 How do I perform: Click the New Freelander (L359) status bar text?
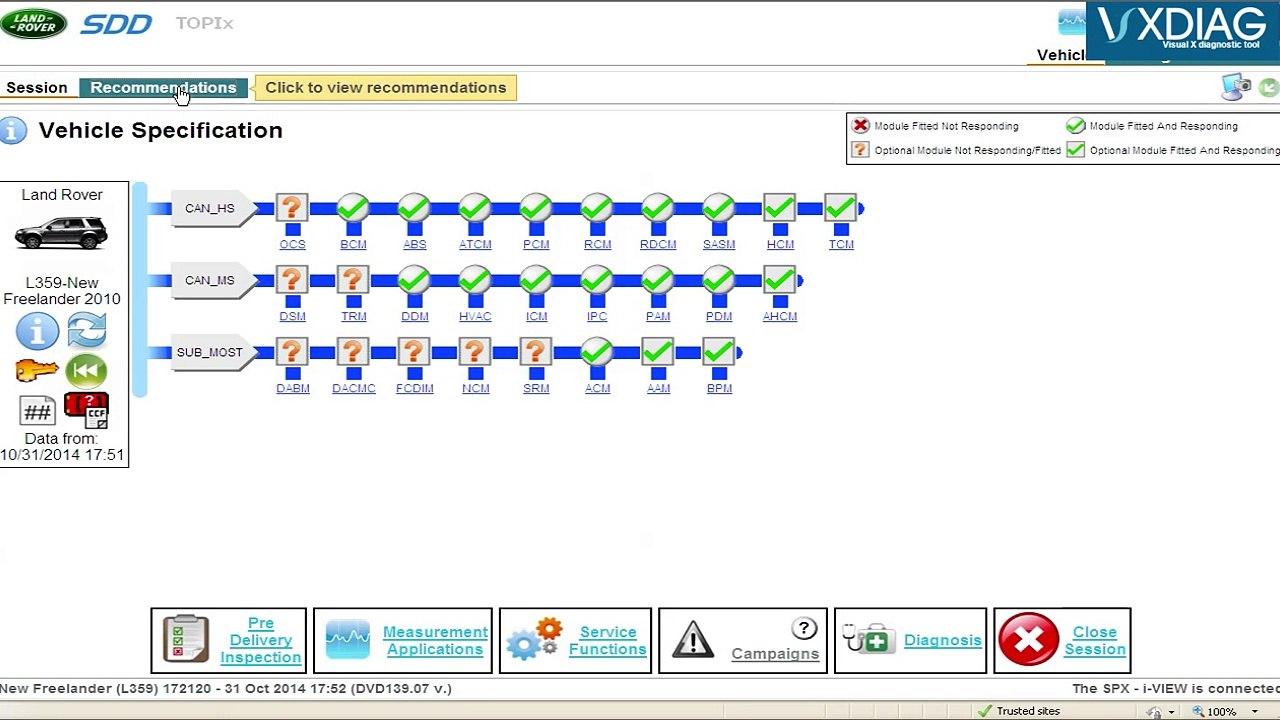click(x=226, y=688)
